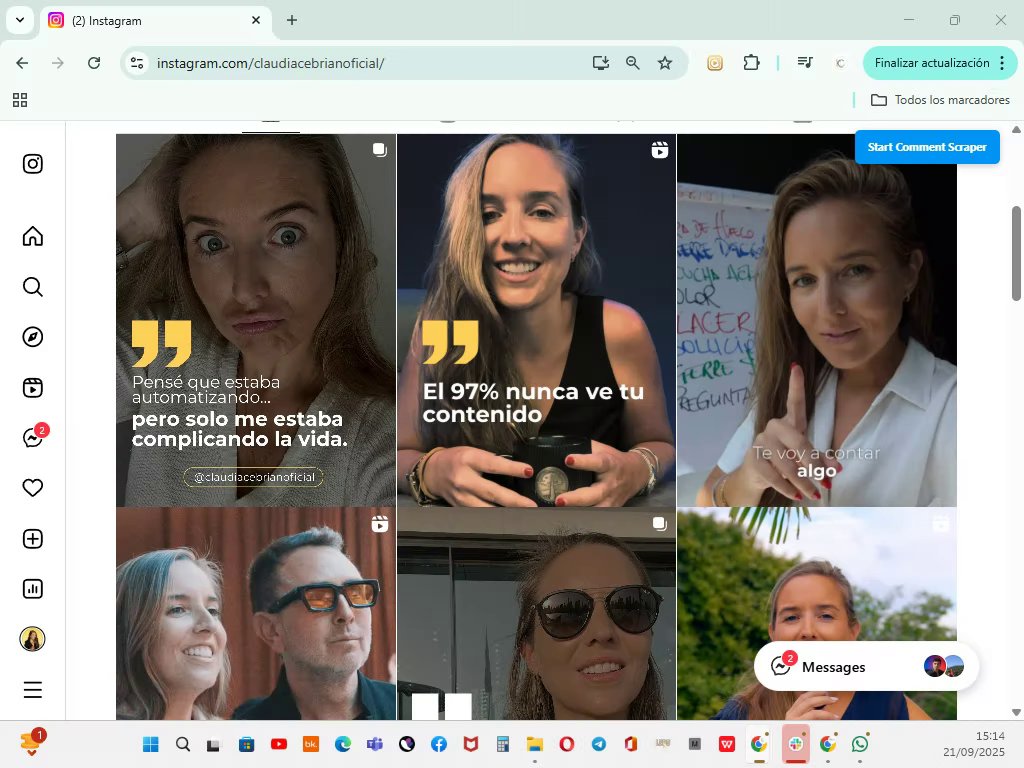This screenshot has height=768, width=1024.
Task: Open post 'Te voy a contar algo'
Action: tap(816, 320)
